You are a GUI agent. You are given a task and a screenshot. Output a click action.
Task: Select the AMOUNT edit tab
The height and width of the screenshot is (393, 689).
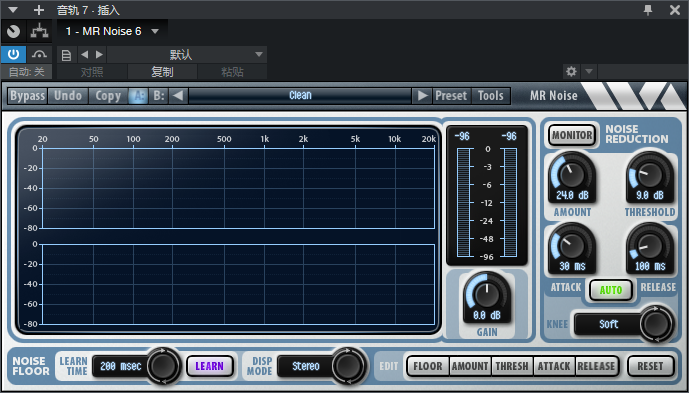(470, 366)
